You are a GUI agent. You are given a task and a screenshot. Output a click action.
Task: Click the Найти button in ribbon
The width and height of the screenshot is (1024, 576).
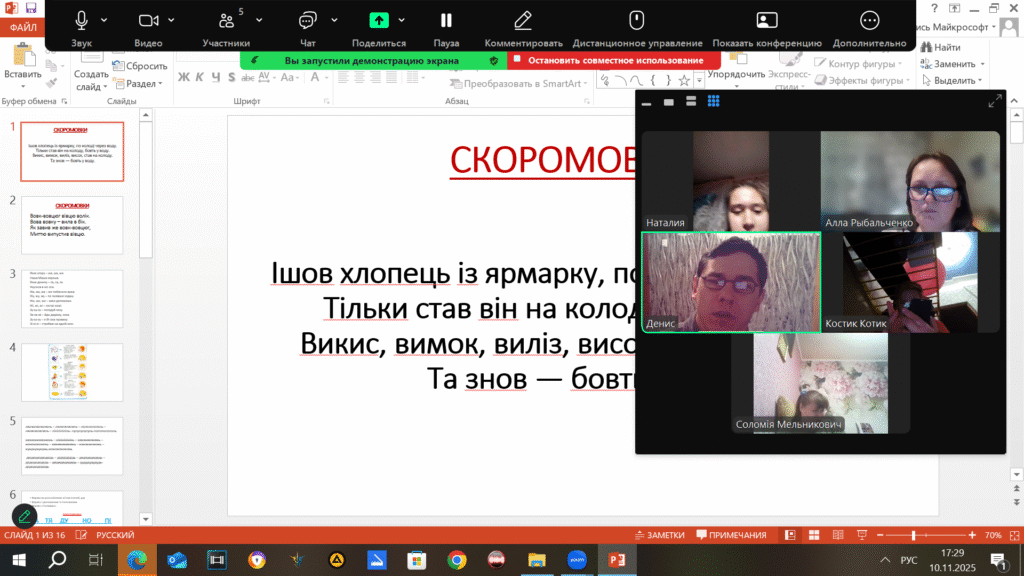pyautogui.click(x=942, y=47)
